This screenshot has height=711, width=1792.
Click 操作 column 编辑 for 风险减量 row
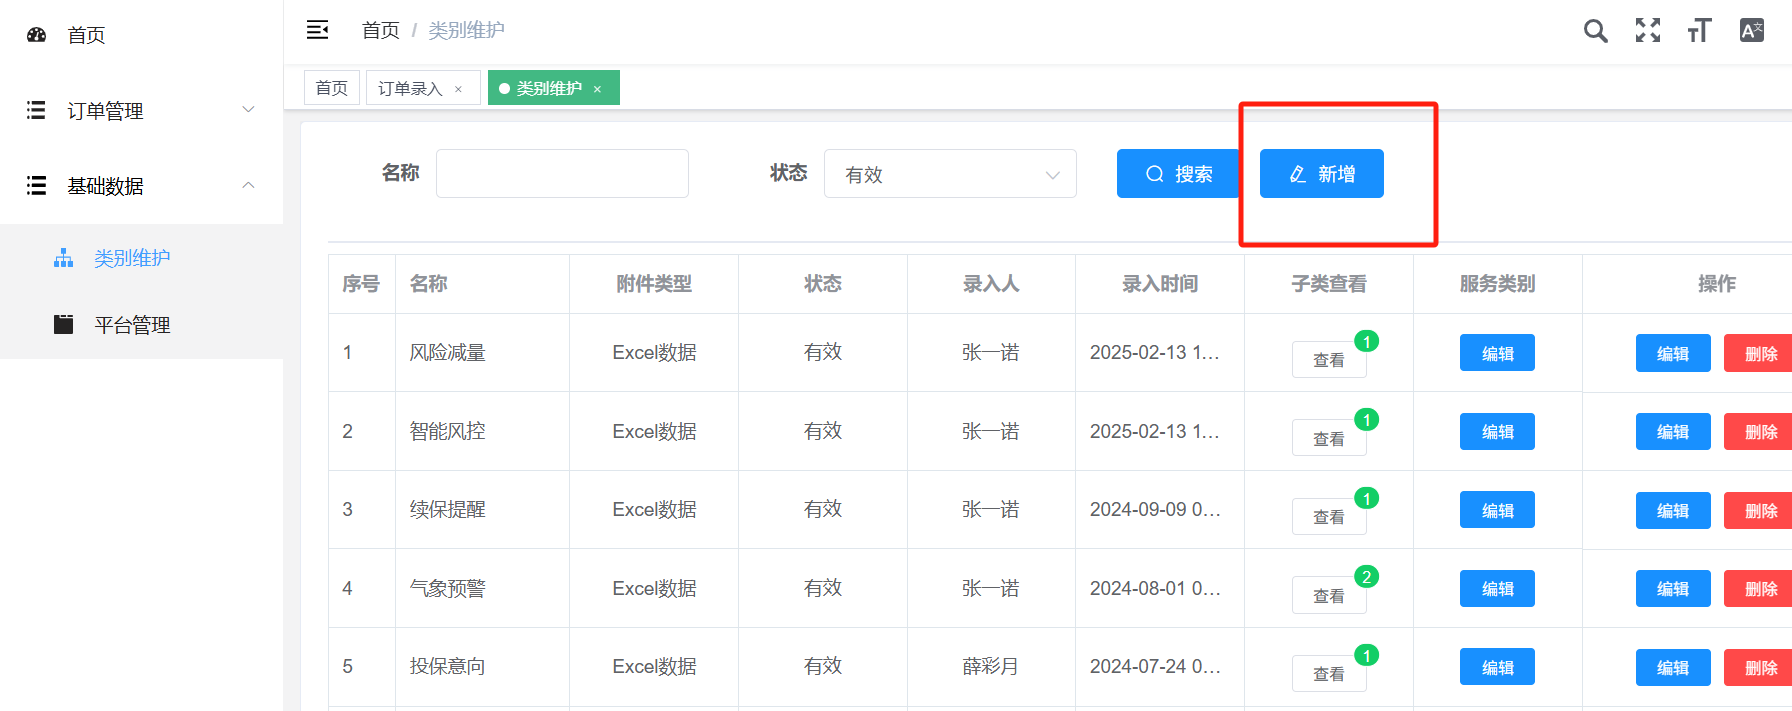click(x=1673, y=353)
